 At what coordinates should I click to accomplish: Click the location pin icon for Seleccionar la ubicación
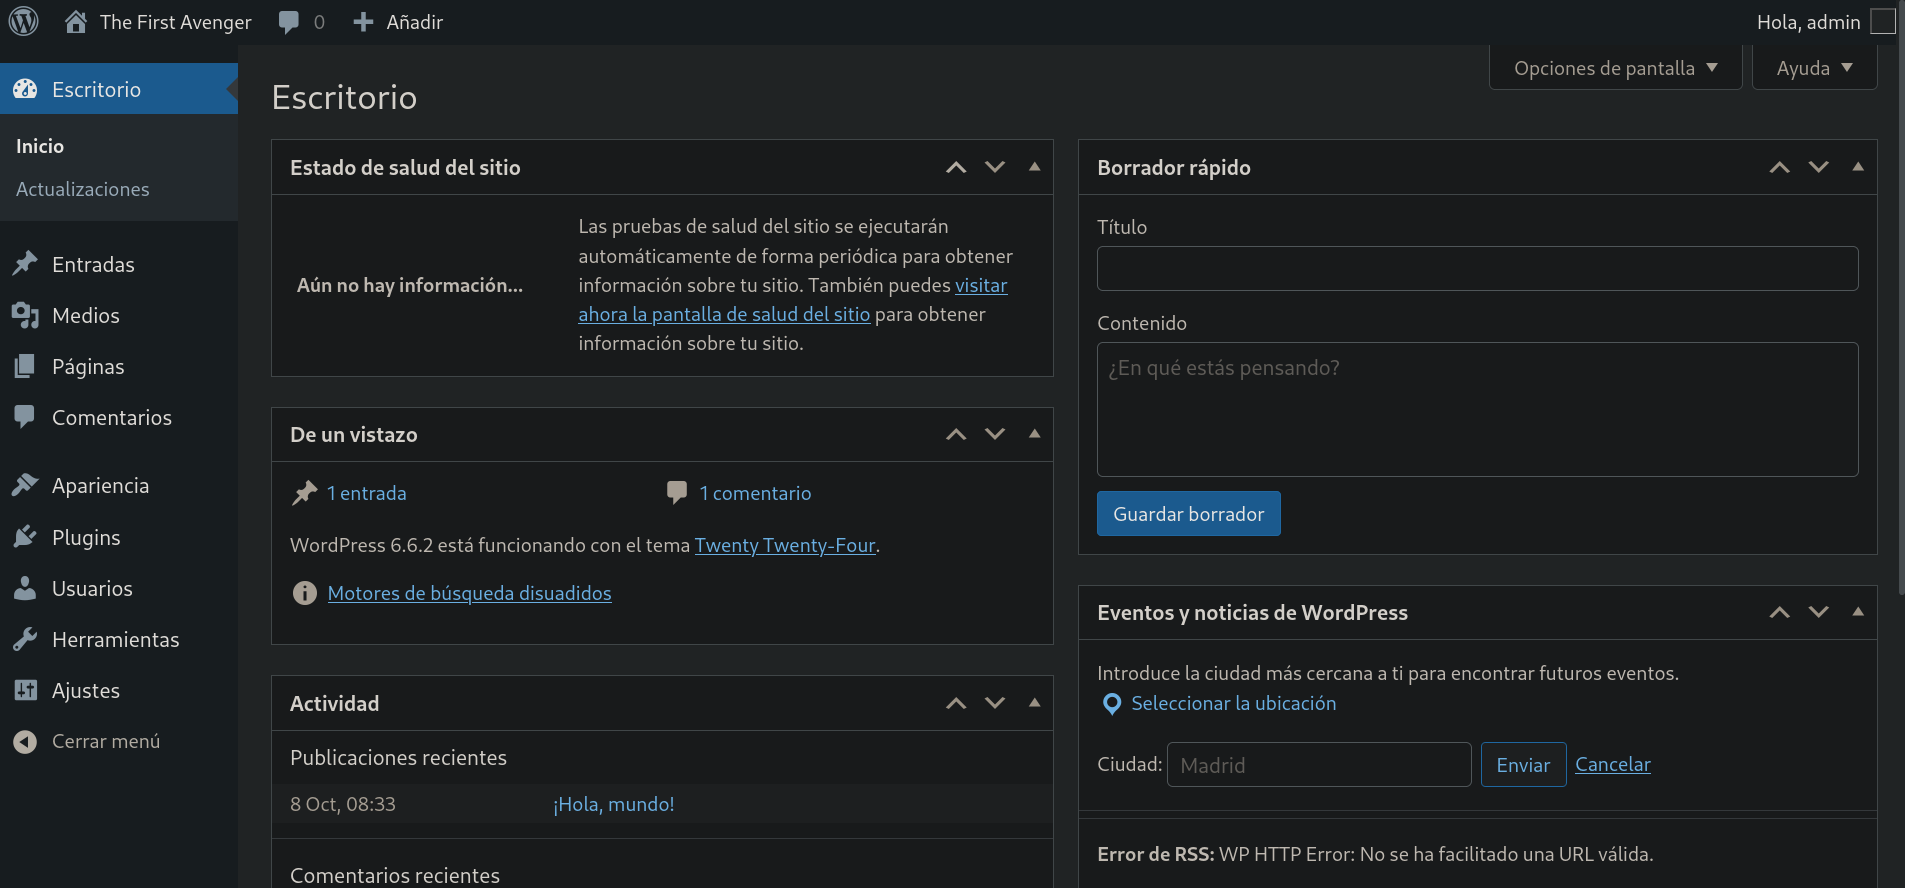point(1111,704)
